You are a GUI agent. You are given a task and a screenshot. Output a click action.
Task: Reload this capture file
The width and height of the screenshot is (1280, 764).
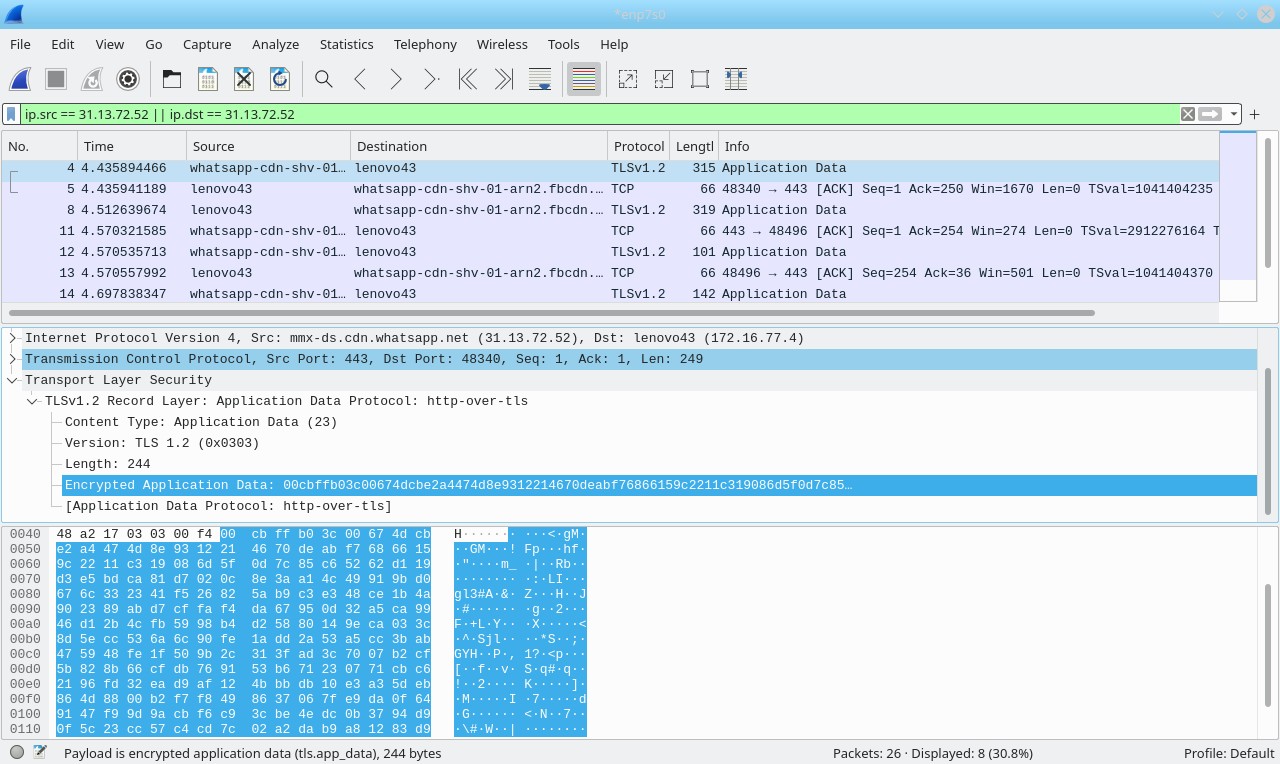280,79
